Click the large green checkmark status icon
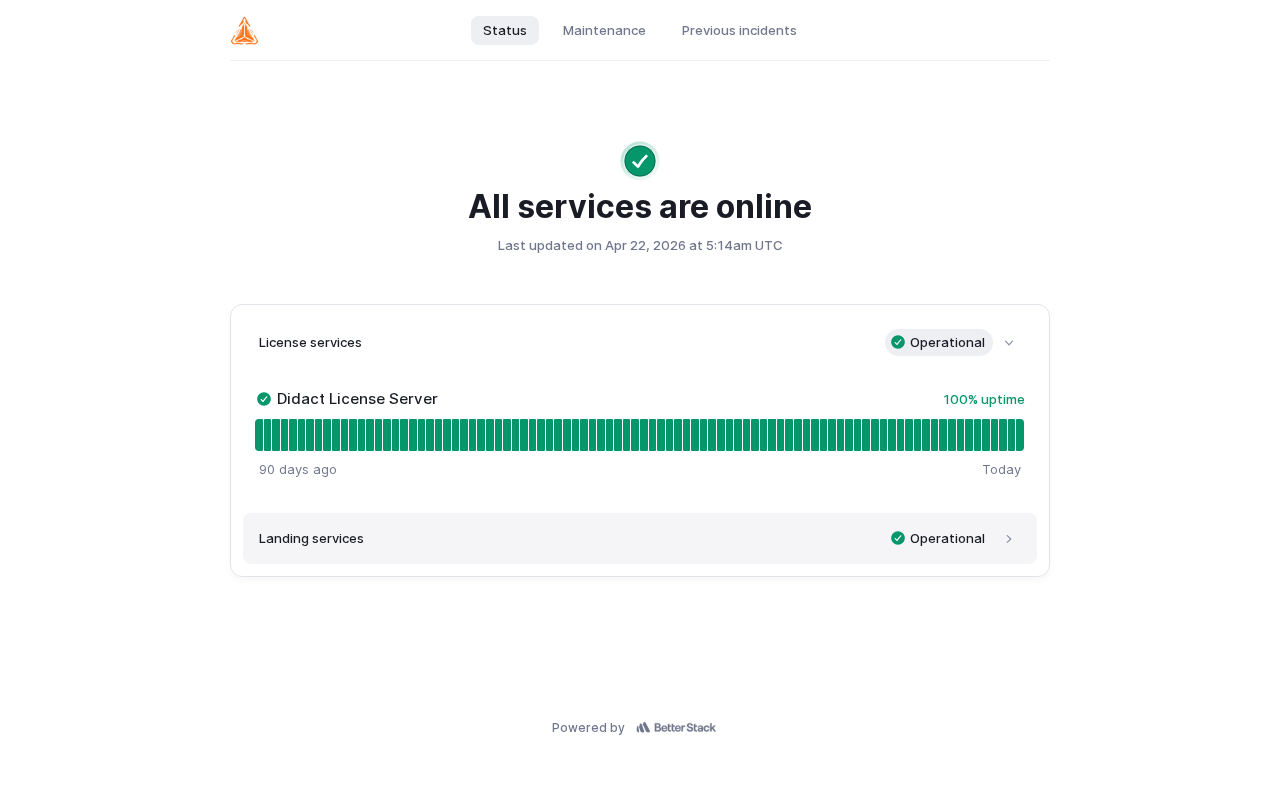This screenshot has width=1280, height=800. pyautogui.click(x=640, y=161)
